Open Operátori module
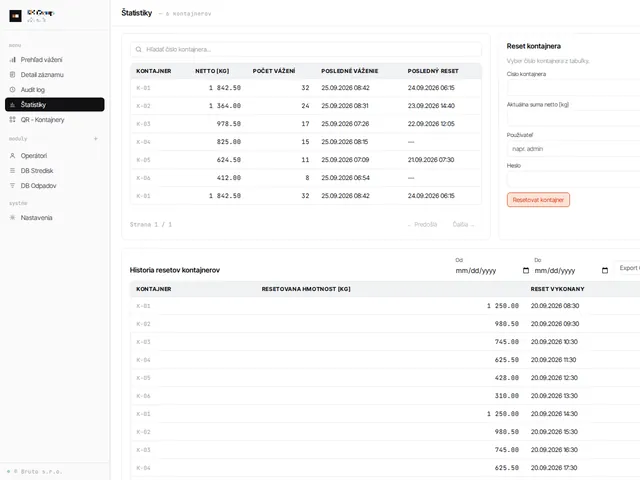Screen dimensions: 640x480 tap(55, 156)
